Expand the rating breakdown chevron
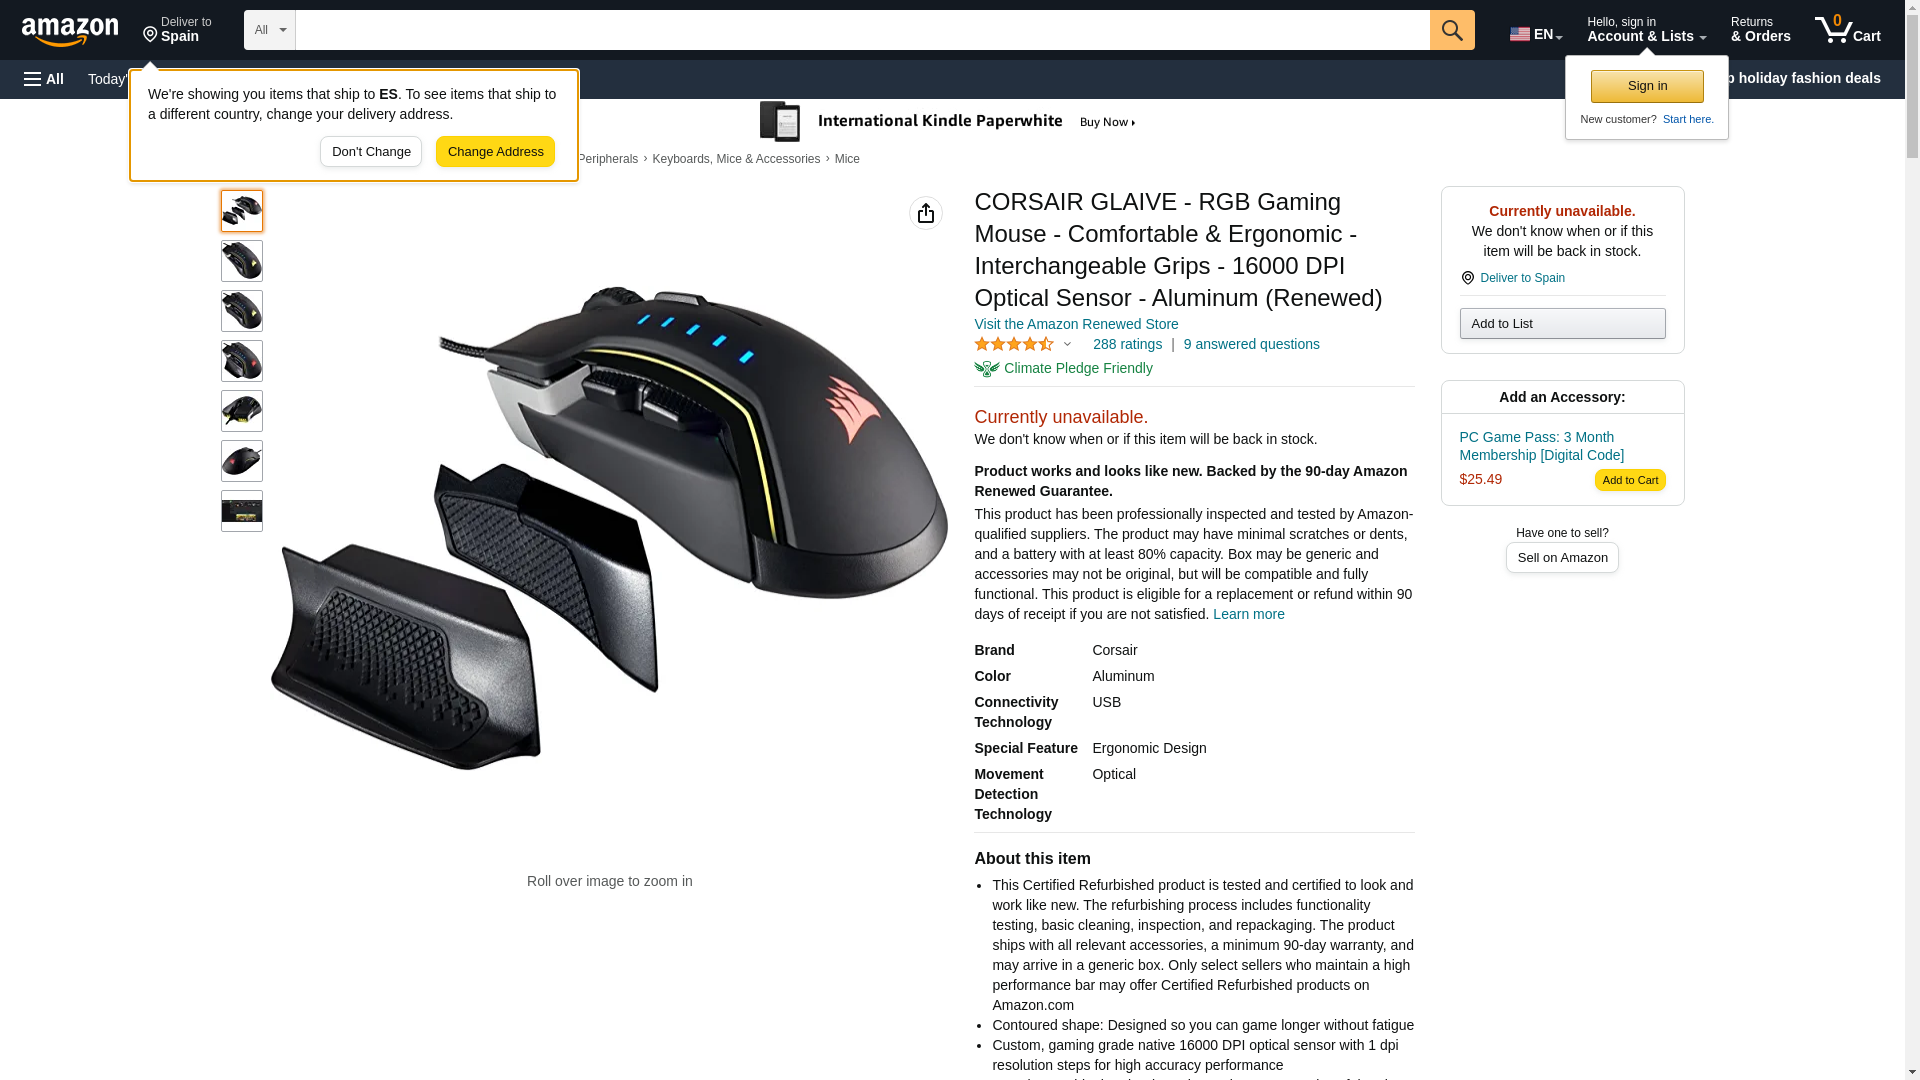Viewport: 1920px width, 1080px height. click(x=1067, y=345)
